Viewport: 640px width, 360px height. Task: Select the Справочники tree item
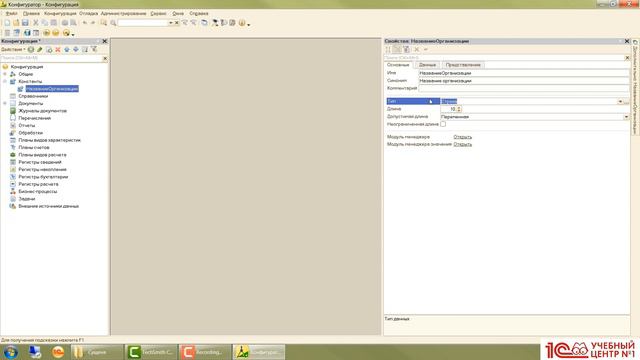33,96
